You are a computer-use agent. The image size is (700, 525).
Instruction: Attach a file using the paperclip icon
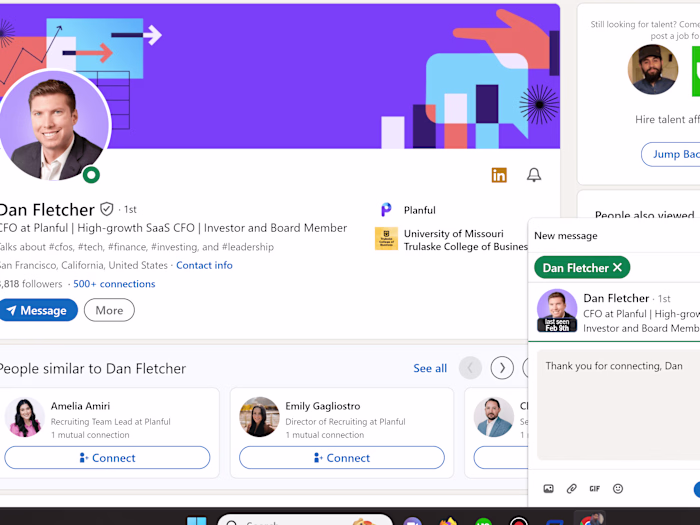pos(571,488)
